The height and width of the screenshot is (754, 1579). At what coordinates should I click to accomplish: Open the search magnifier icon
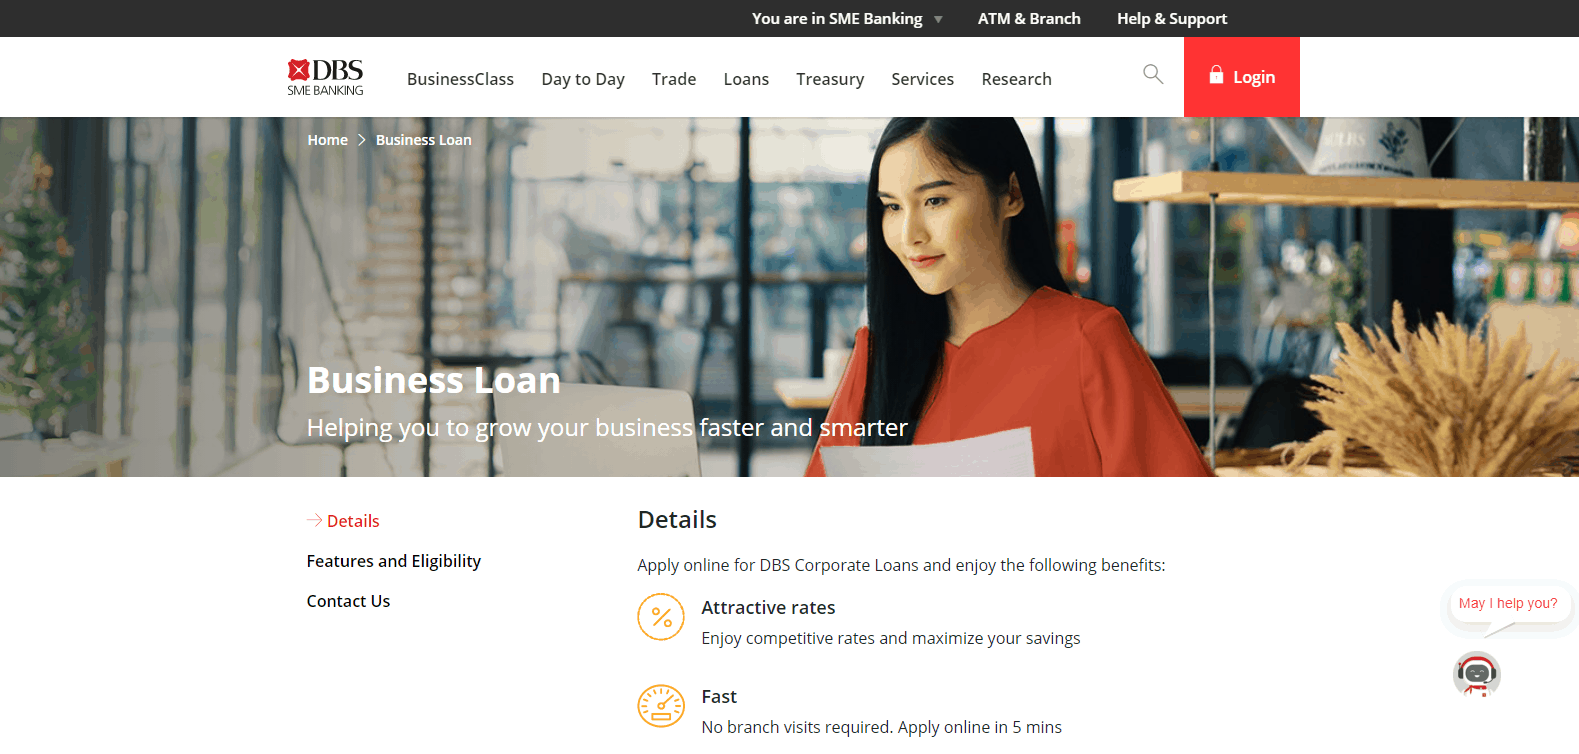[1153, 74]
